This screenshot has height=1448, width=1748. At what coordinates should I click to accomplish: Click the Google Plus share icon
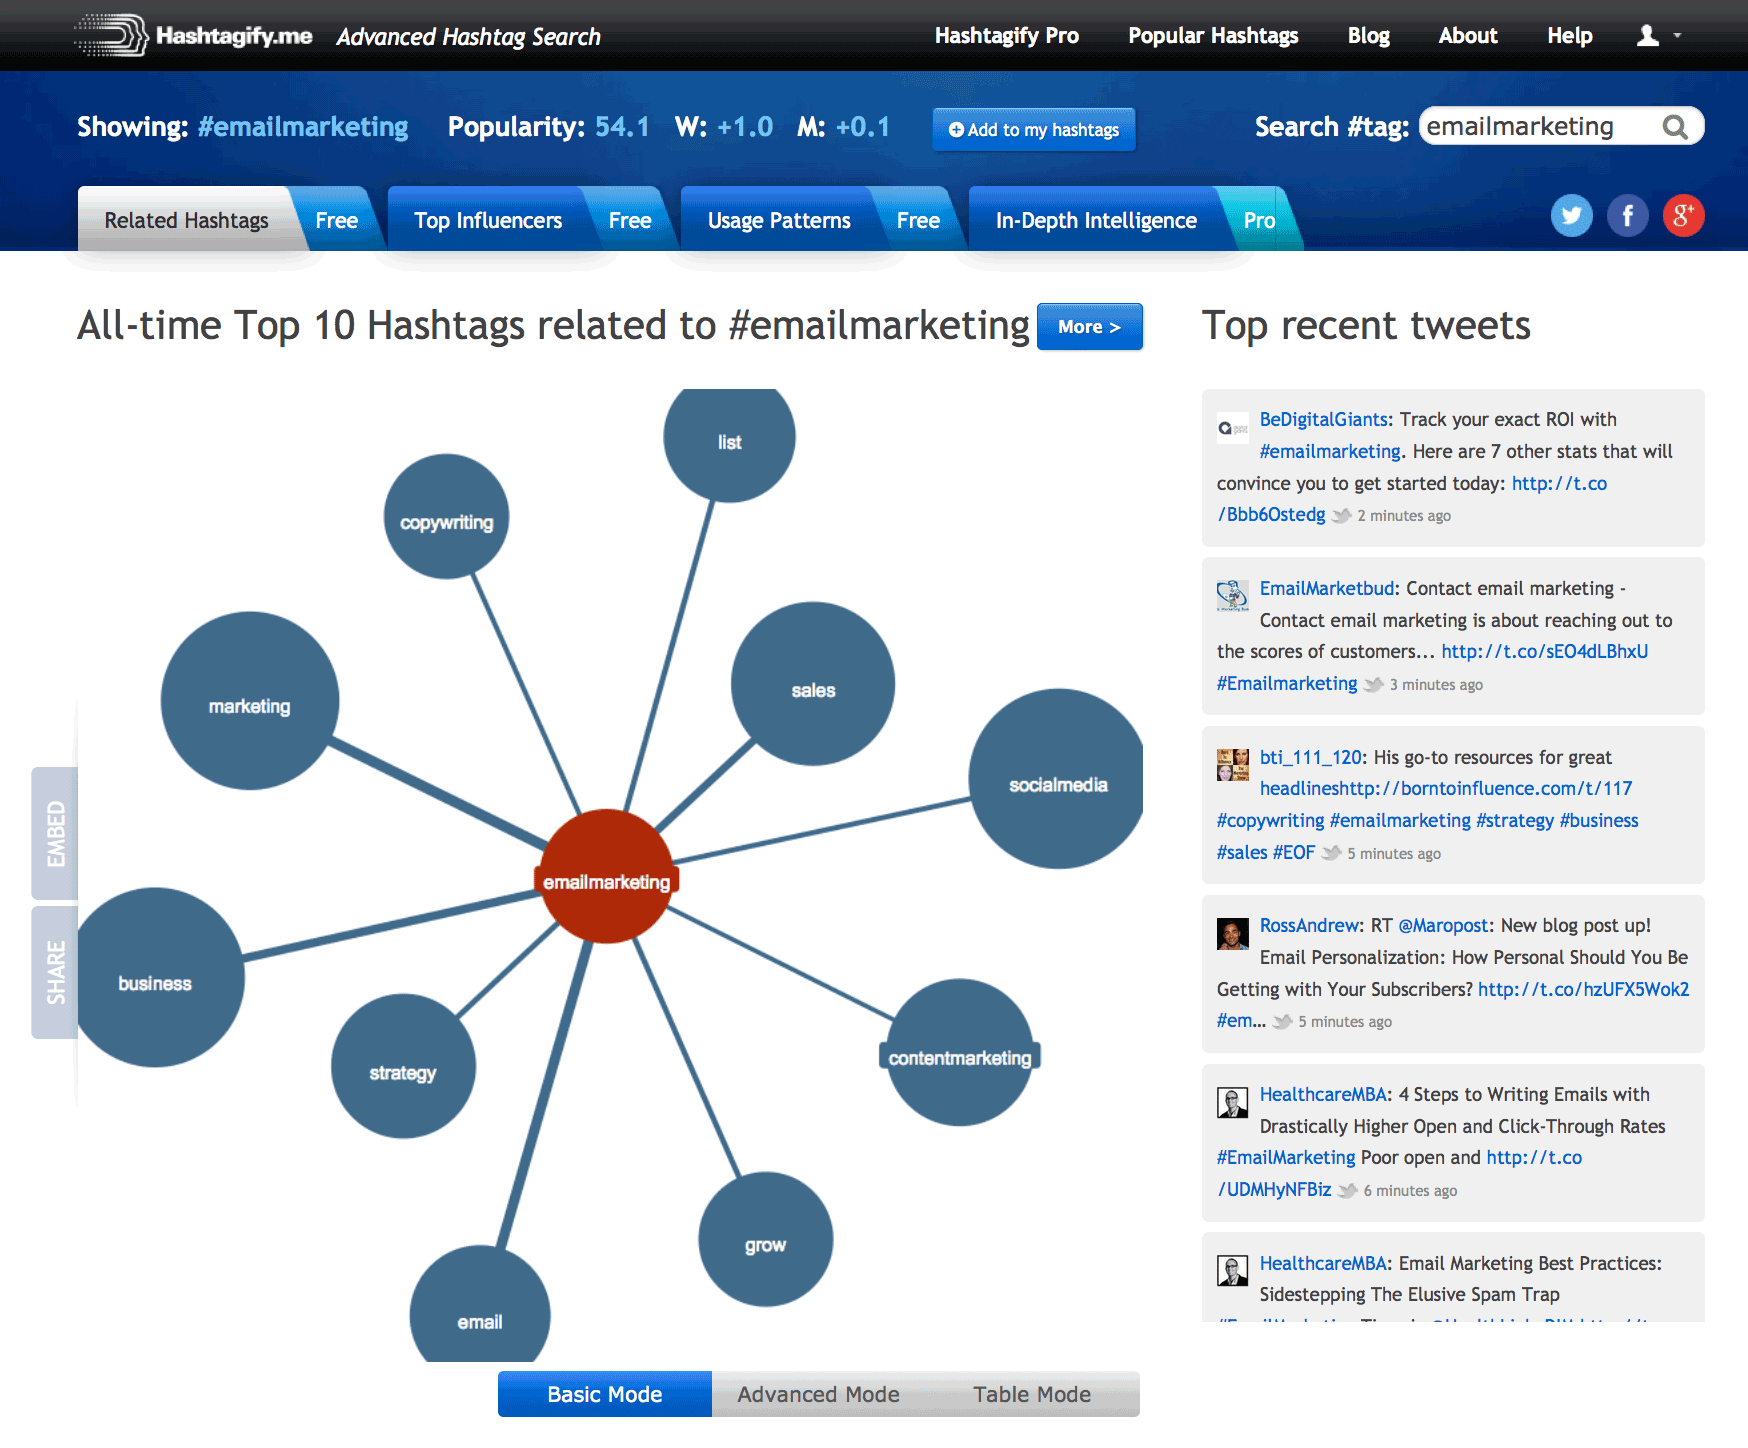coord(1683,216)
